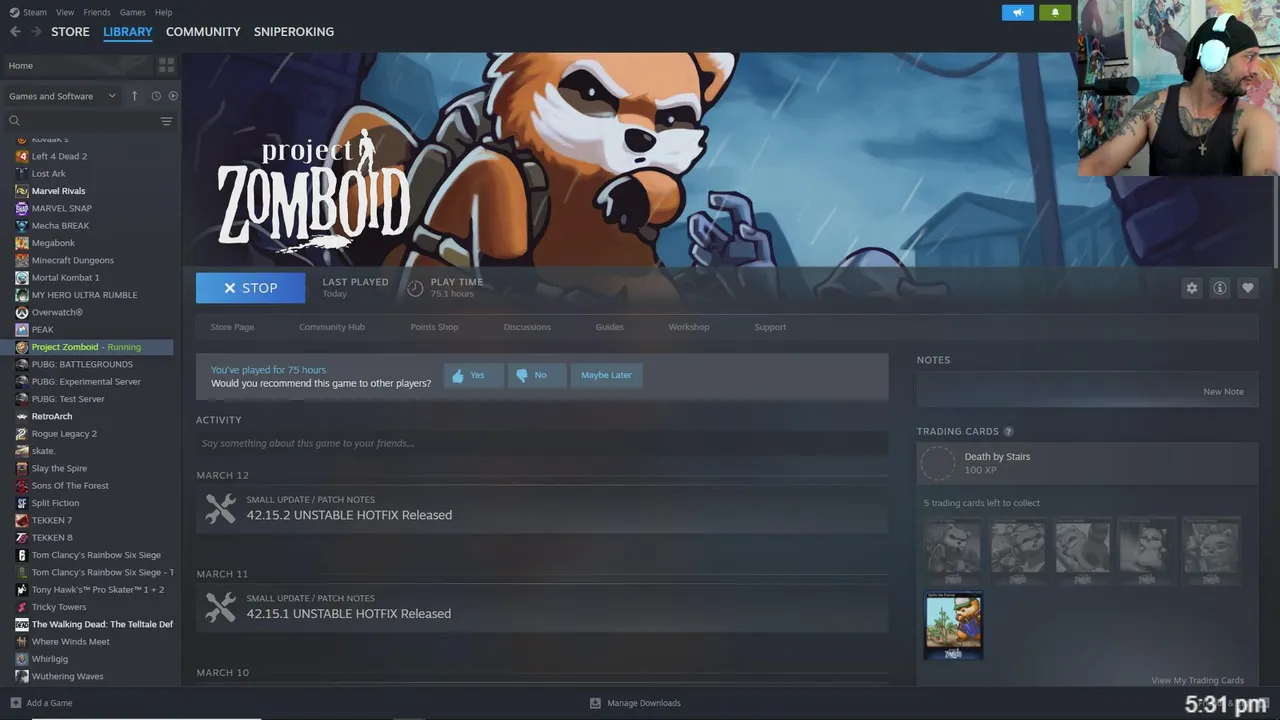Select Rogue Legacy 2 in library
This screenshot has width=1280, height=720.
tap(64, 434)
